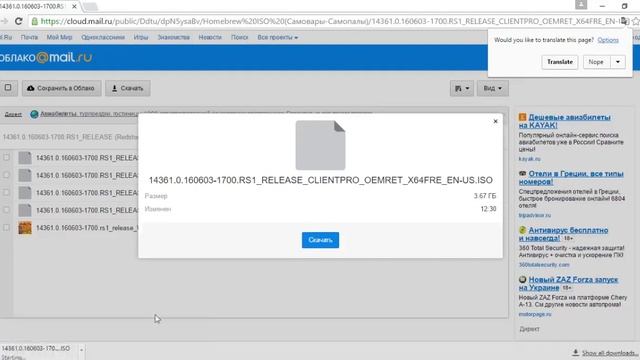Open translate Options link

(x=608, y=40)
